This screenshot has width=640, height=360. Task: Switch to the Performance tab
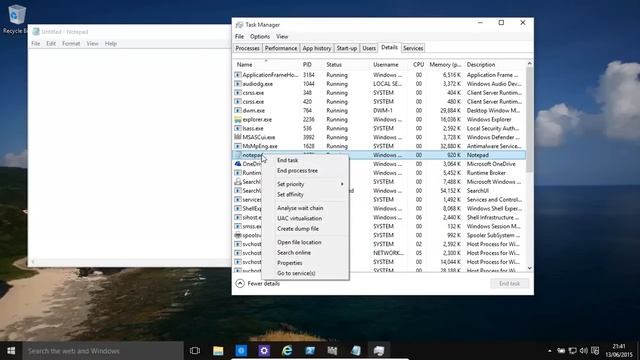click(281, 48)
